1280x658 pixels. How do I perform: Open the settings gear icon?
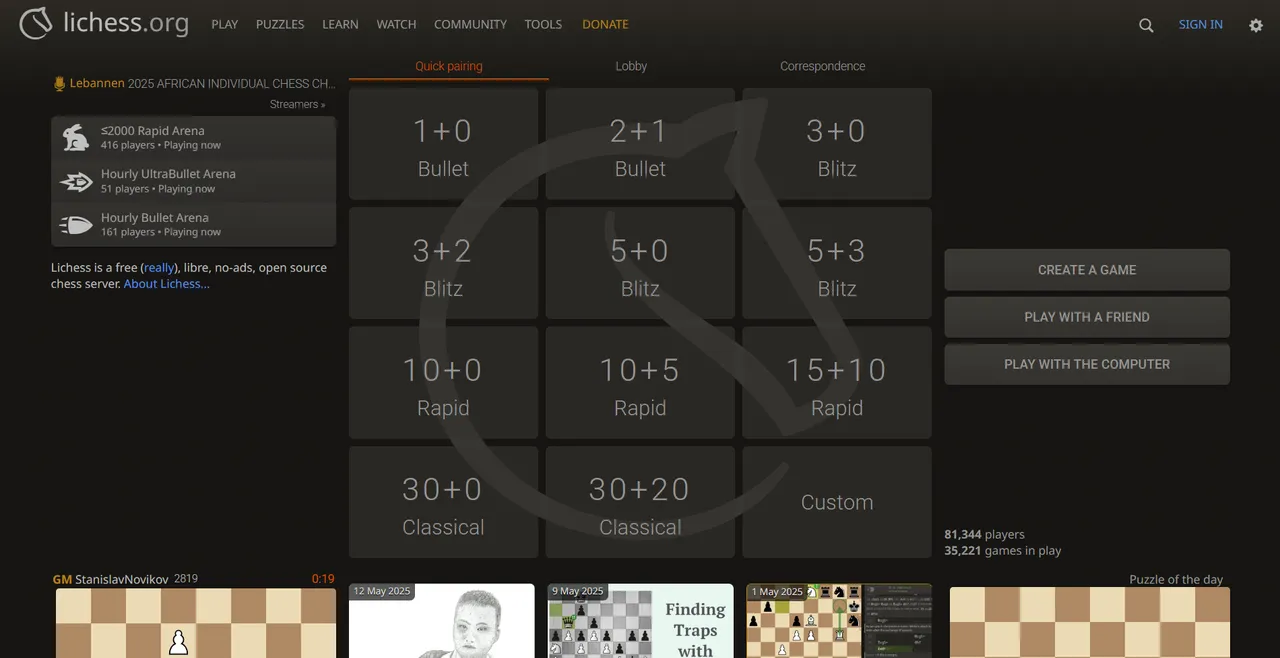1256,25
